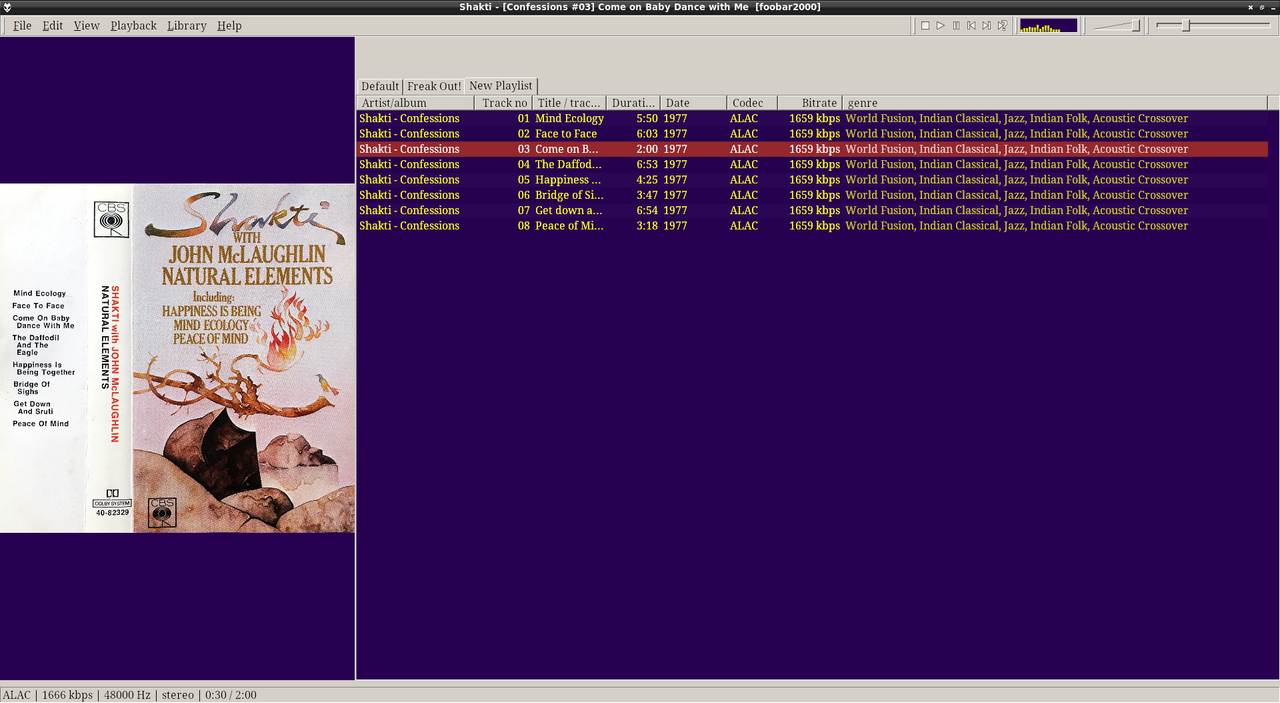
Task: Click the 48000 Hz sample rate status
Action: (x=127, y=695)
